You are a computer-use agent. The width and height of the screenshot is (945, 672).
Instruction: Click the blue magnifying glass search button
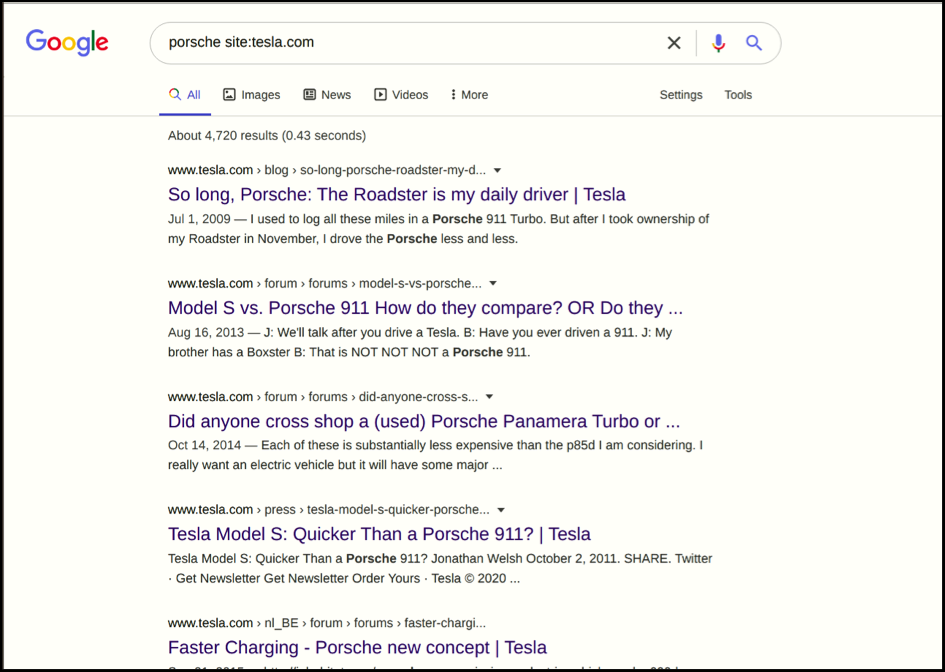754,43
